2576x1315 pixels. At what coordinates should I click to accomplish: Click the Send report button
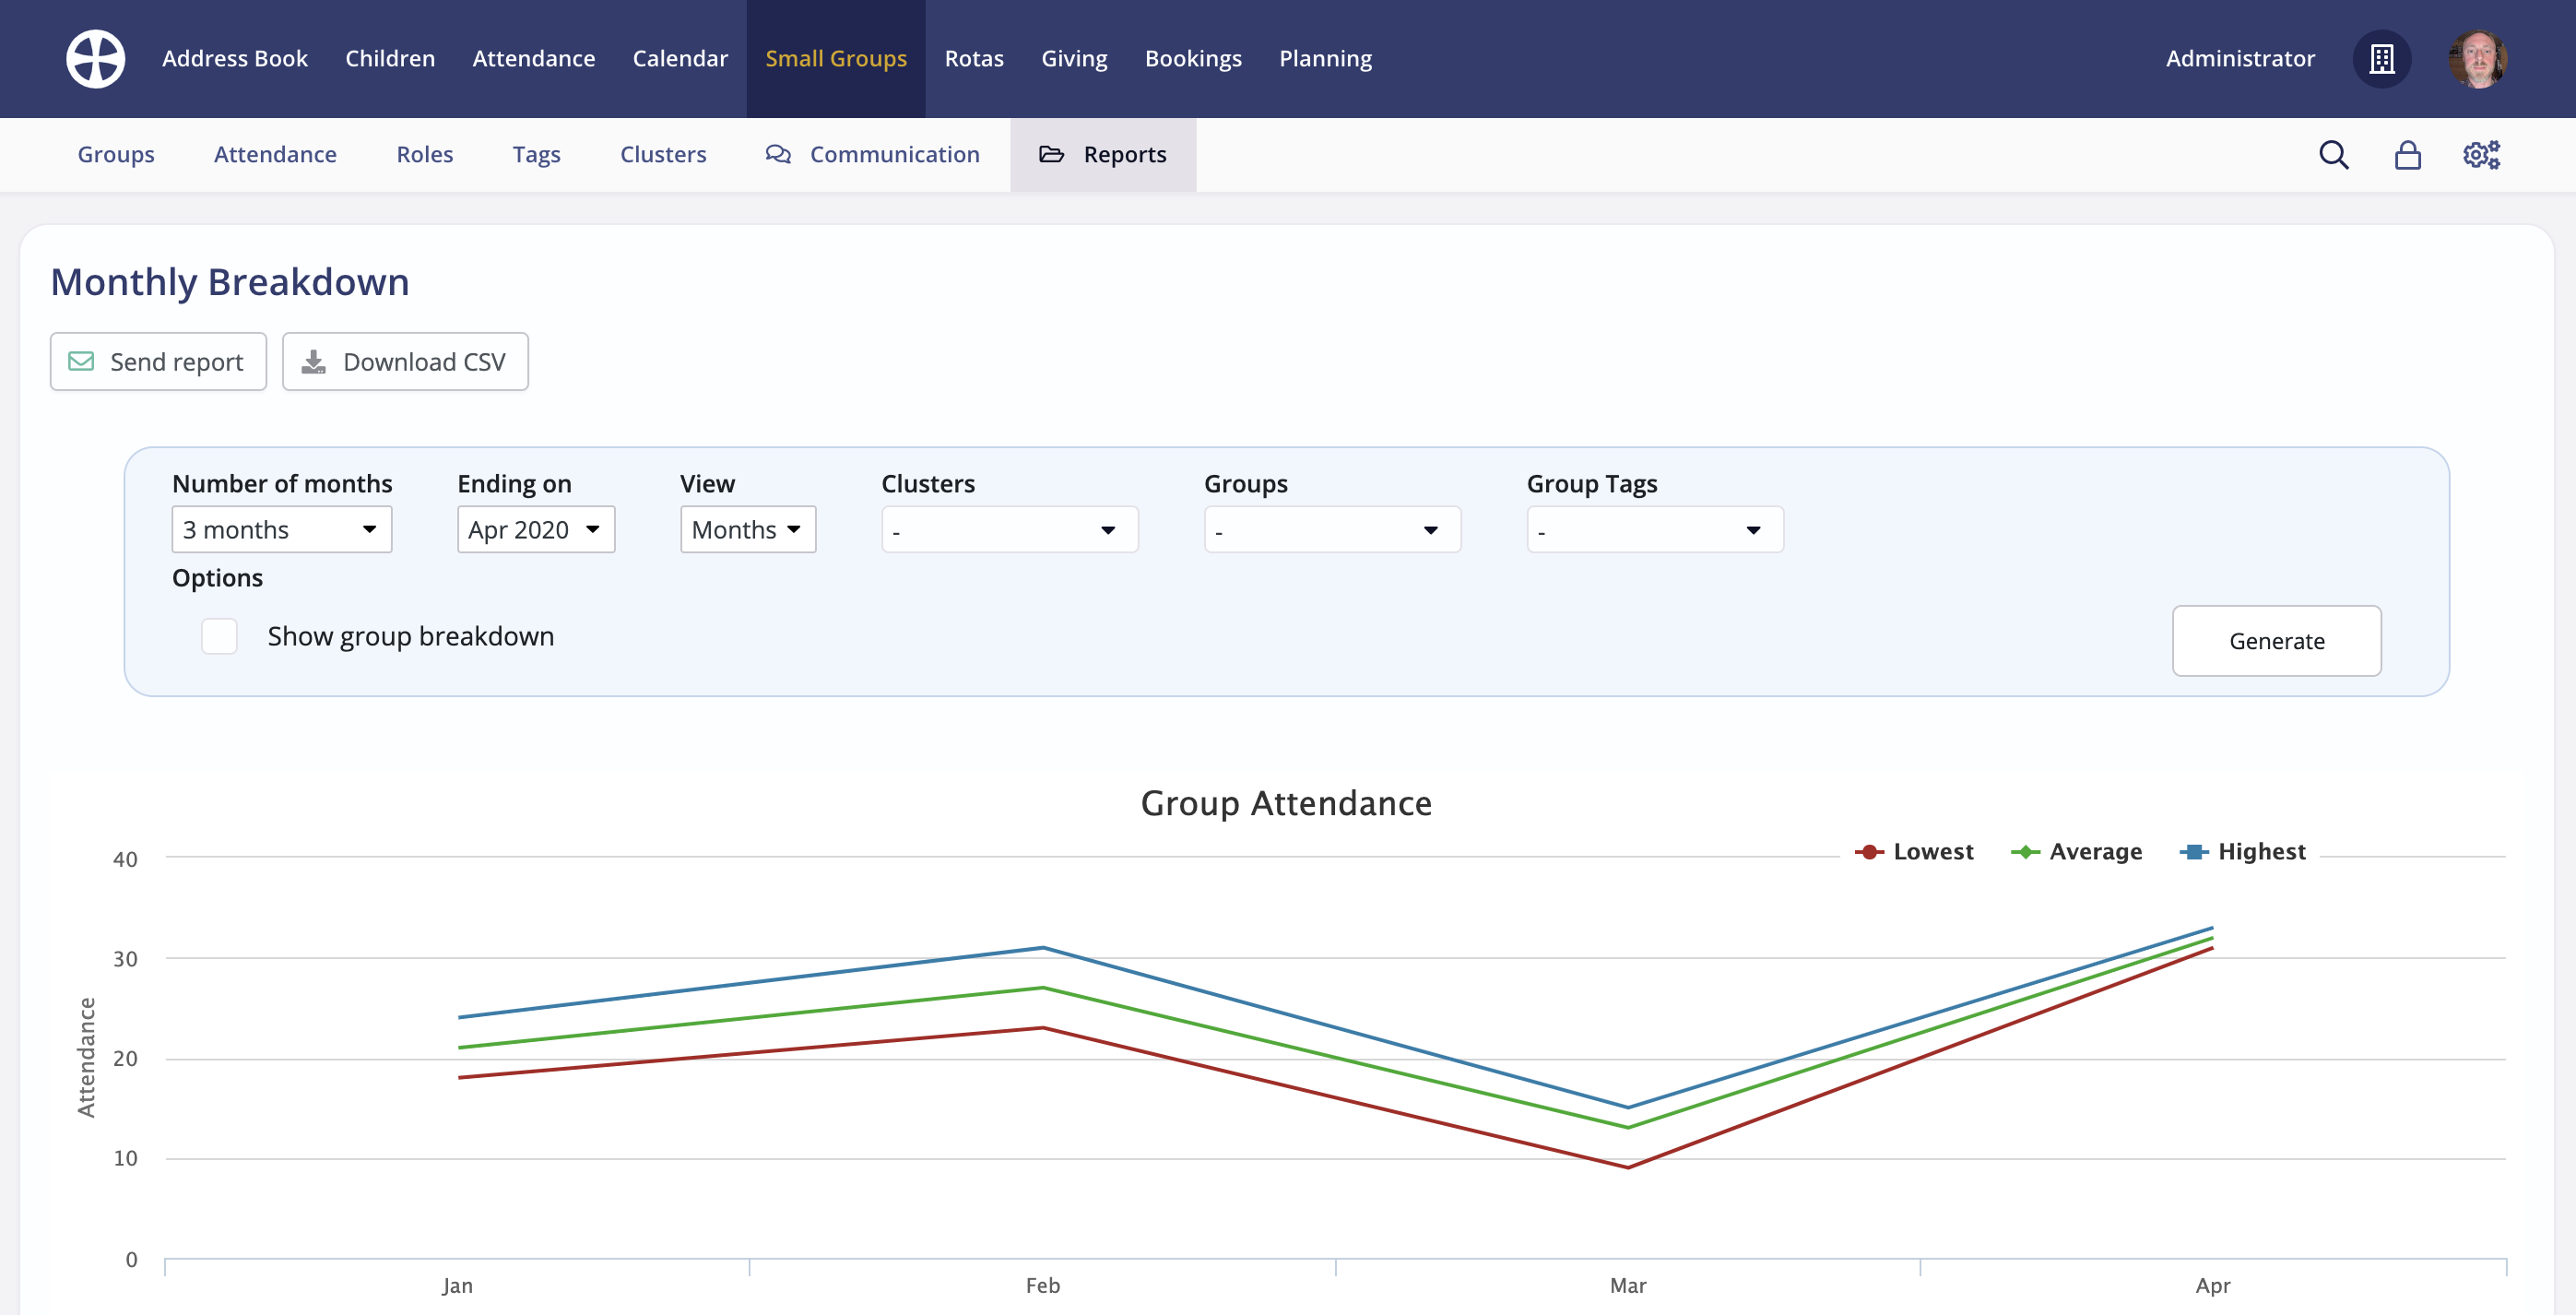tap(157, 361)
